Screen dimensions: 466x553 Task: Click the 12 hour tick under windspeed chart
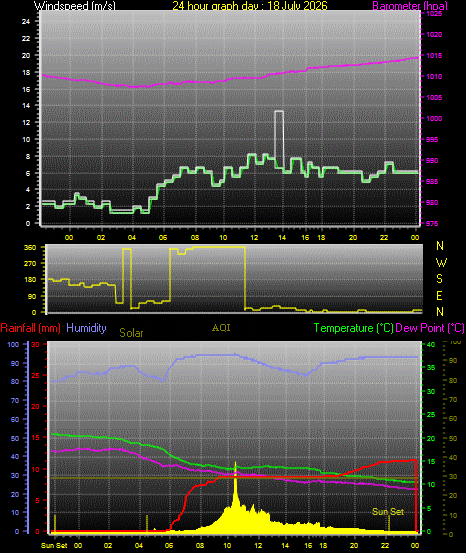point(254,238)
